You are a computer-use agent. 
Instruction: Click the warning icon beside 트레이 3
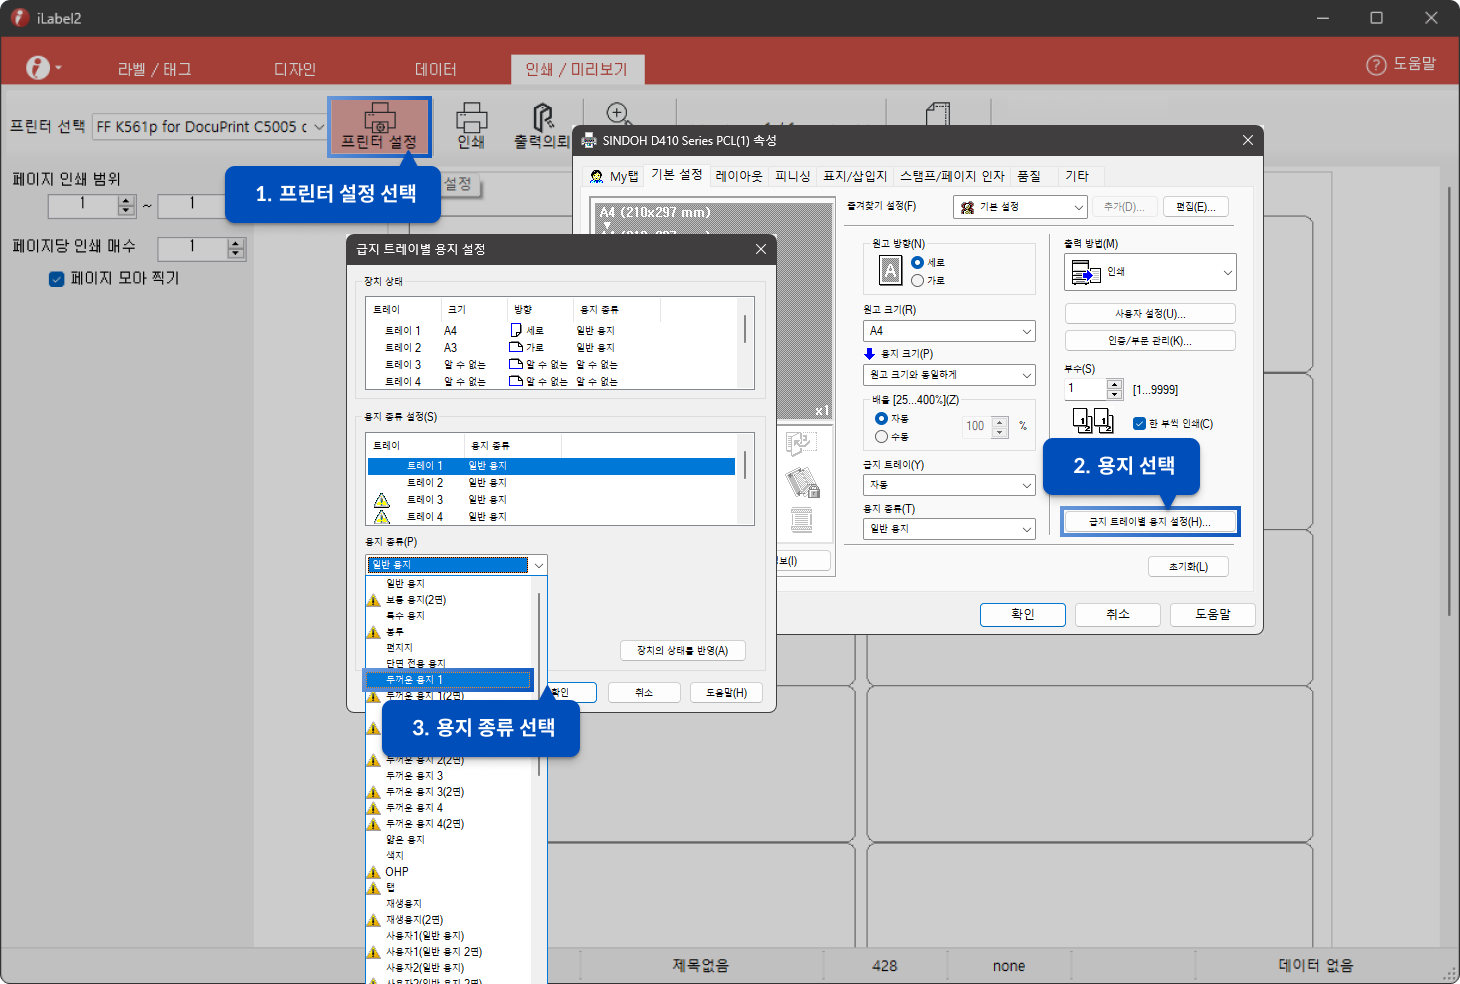[381, 500]
